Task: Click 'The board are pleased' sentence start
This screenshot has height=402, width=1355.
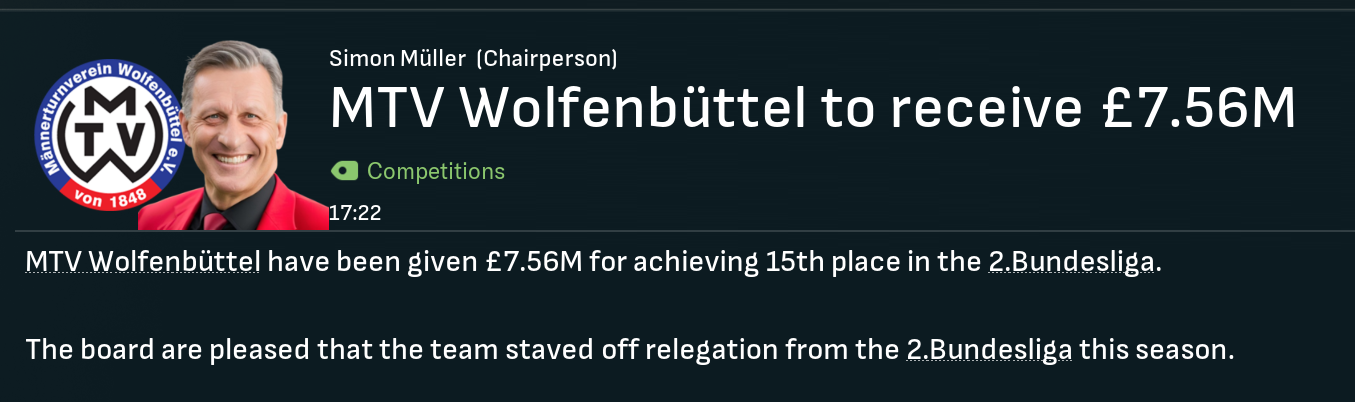Action: pyautogui.click(x=140, y=350)
